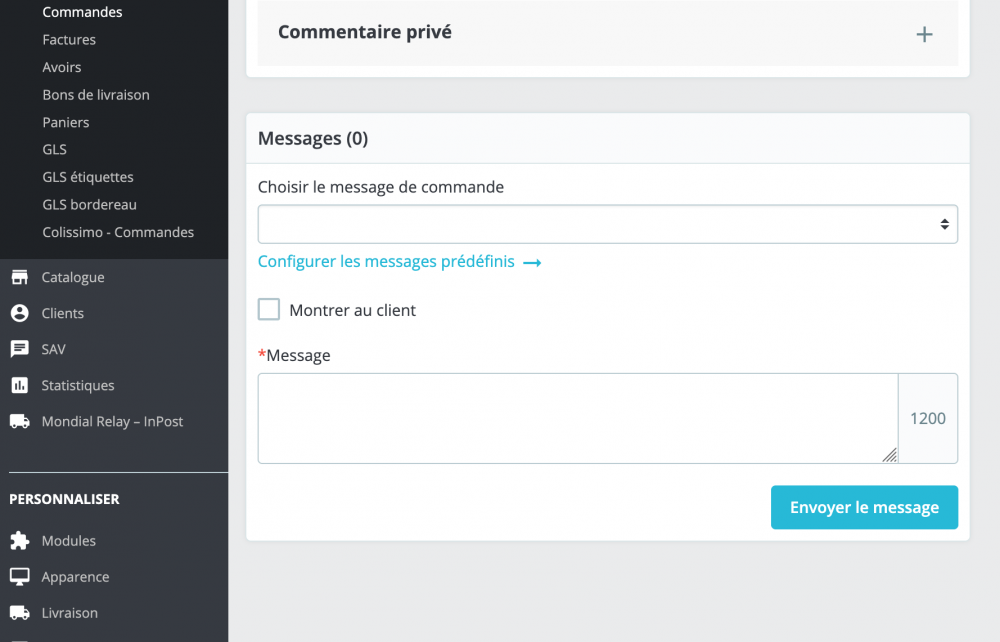Click the Catalogue store icon

pyautogui.click(x=19, y=277)
